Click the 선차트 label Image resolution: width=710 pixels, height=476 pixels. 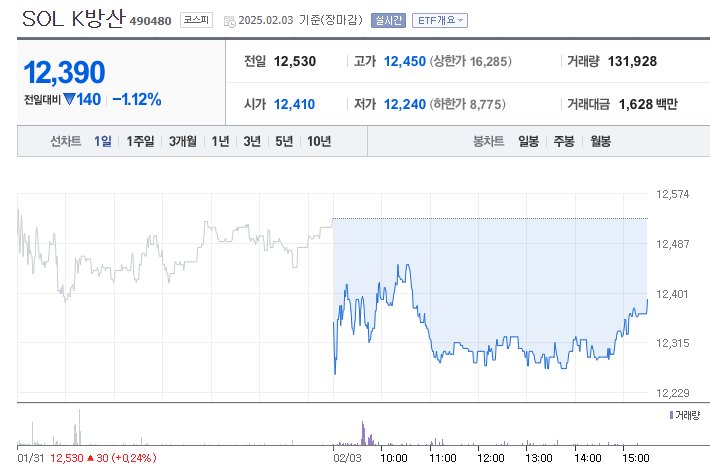coord(66,141)
